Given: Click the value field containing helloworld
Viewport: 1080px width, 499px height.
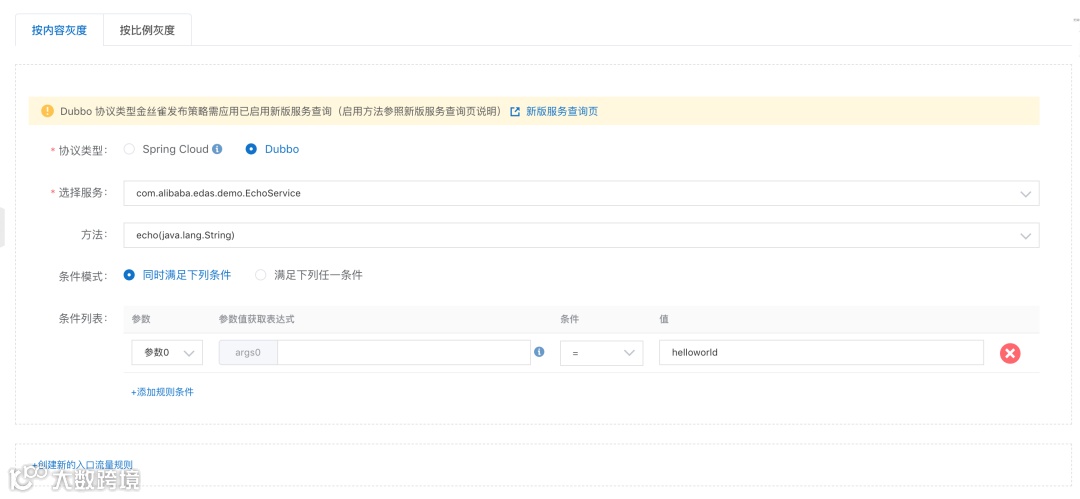Looking at the screenshot, I should tap(821, 352).
